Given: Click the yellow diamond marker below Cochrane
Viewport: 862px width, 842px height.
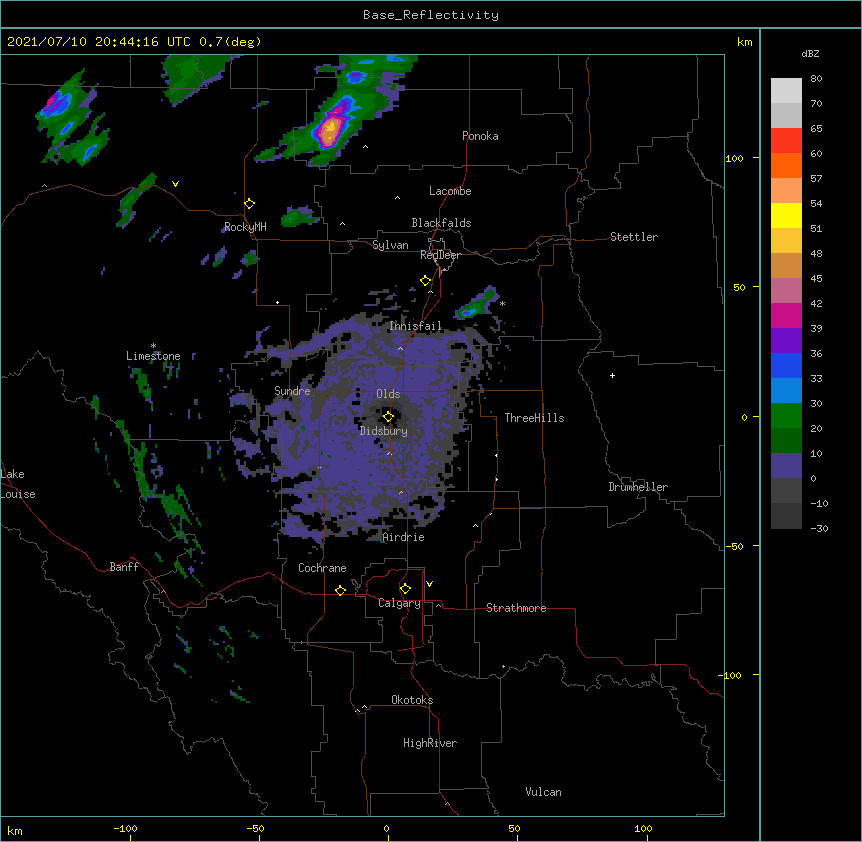Looking at the screenshot, I should [x=340, y=590].
